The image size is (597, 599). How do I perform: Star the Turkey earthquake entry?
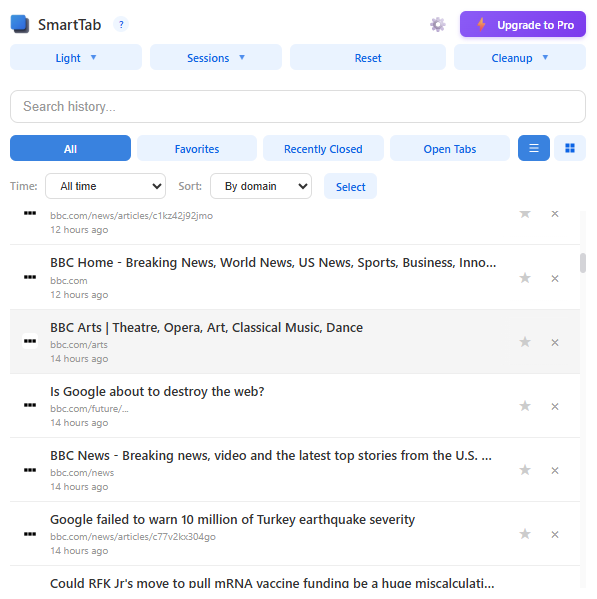(x=525, y=534)
